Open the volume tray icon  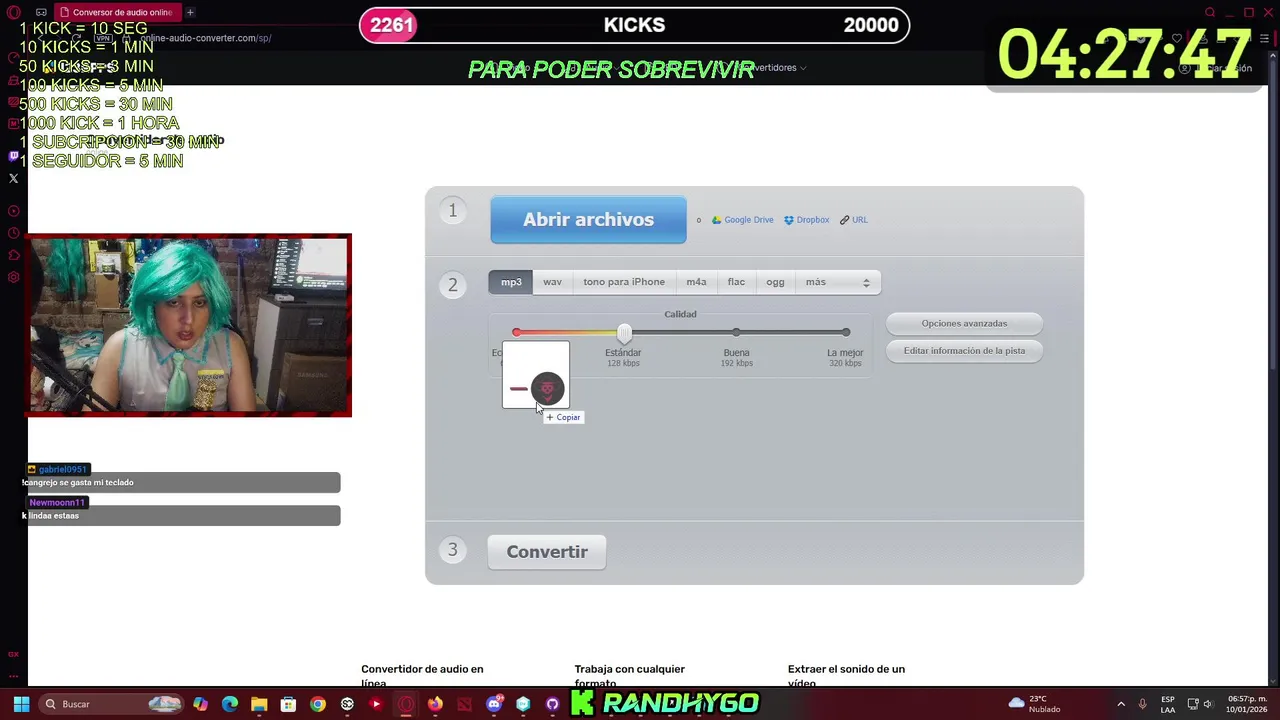point(1208,704)
